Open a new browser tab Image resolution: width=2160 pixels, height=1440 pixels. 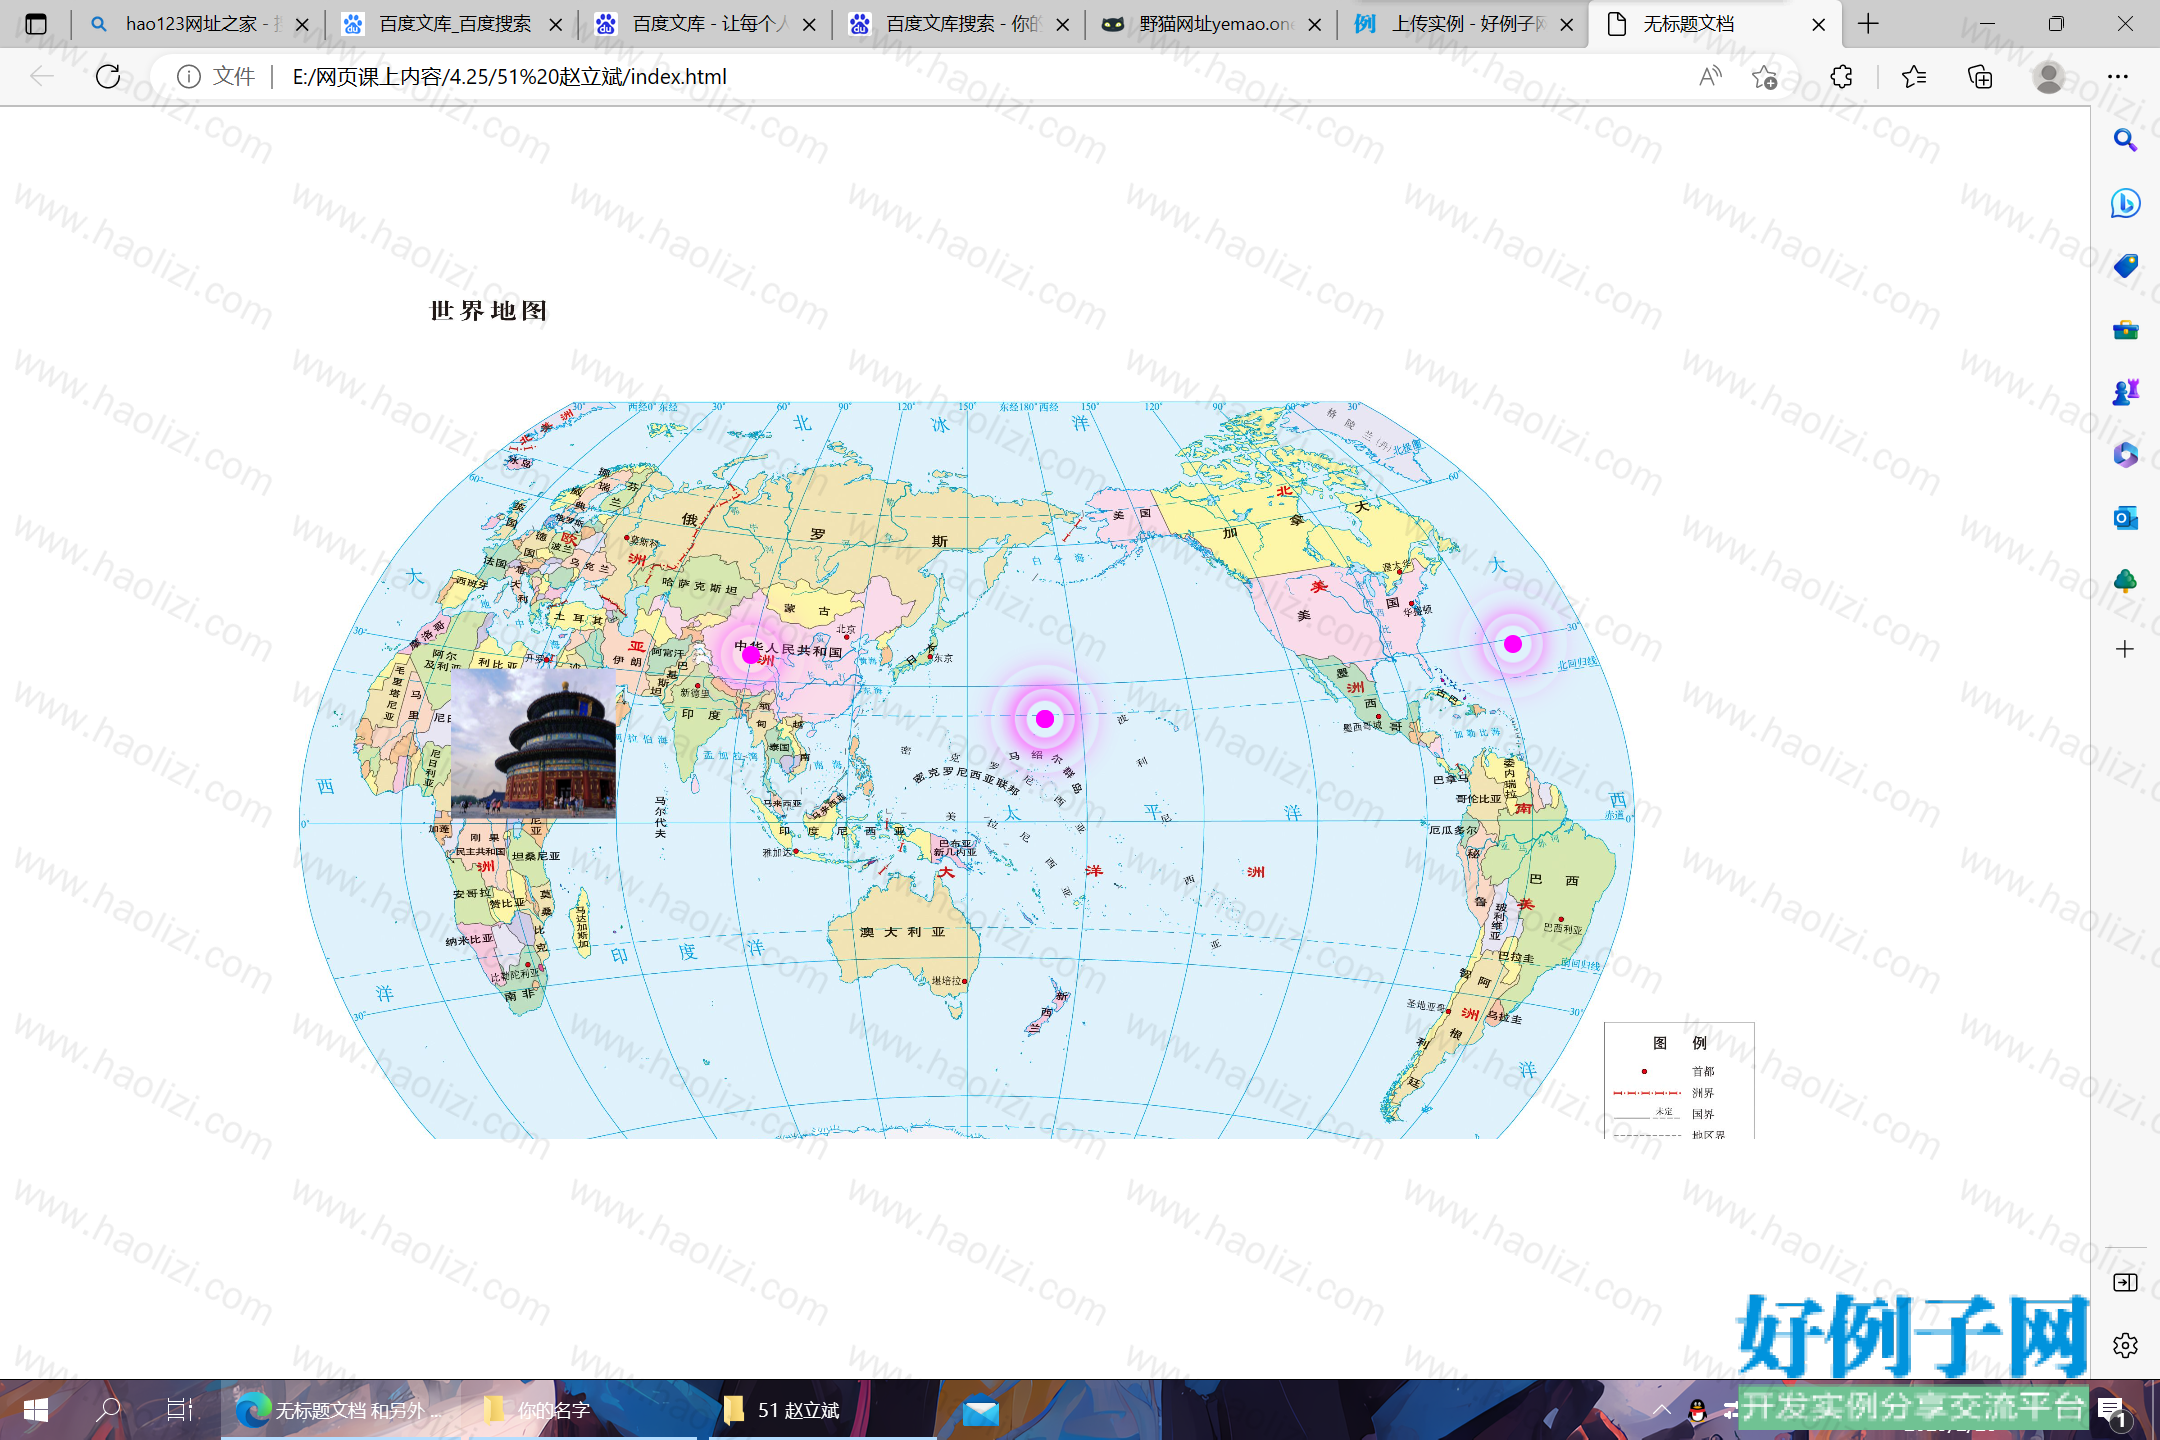click(x=1868, y=24)
